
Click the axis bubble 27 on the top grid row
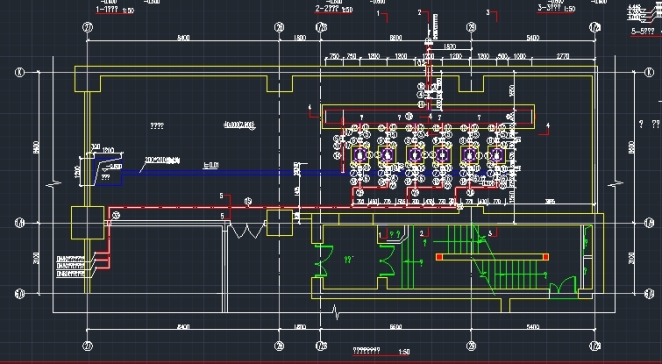click(87, 27)
